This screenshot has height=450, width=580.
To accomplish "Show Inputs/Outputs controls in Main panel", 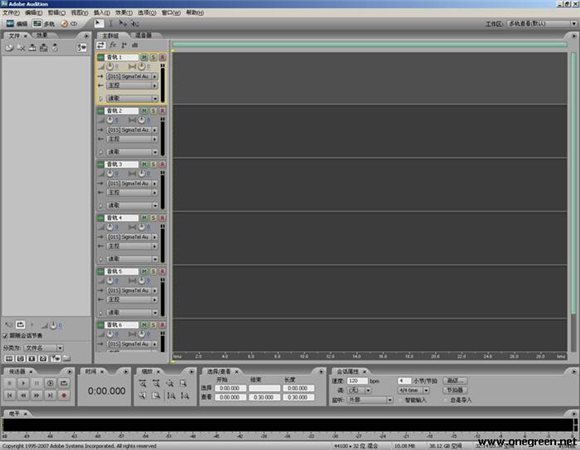I will [x=101, y=45].
